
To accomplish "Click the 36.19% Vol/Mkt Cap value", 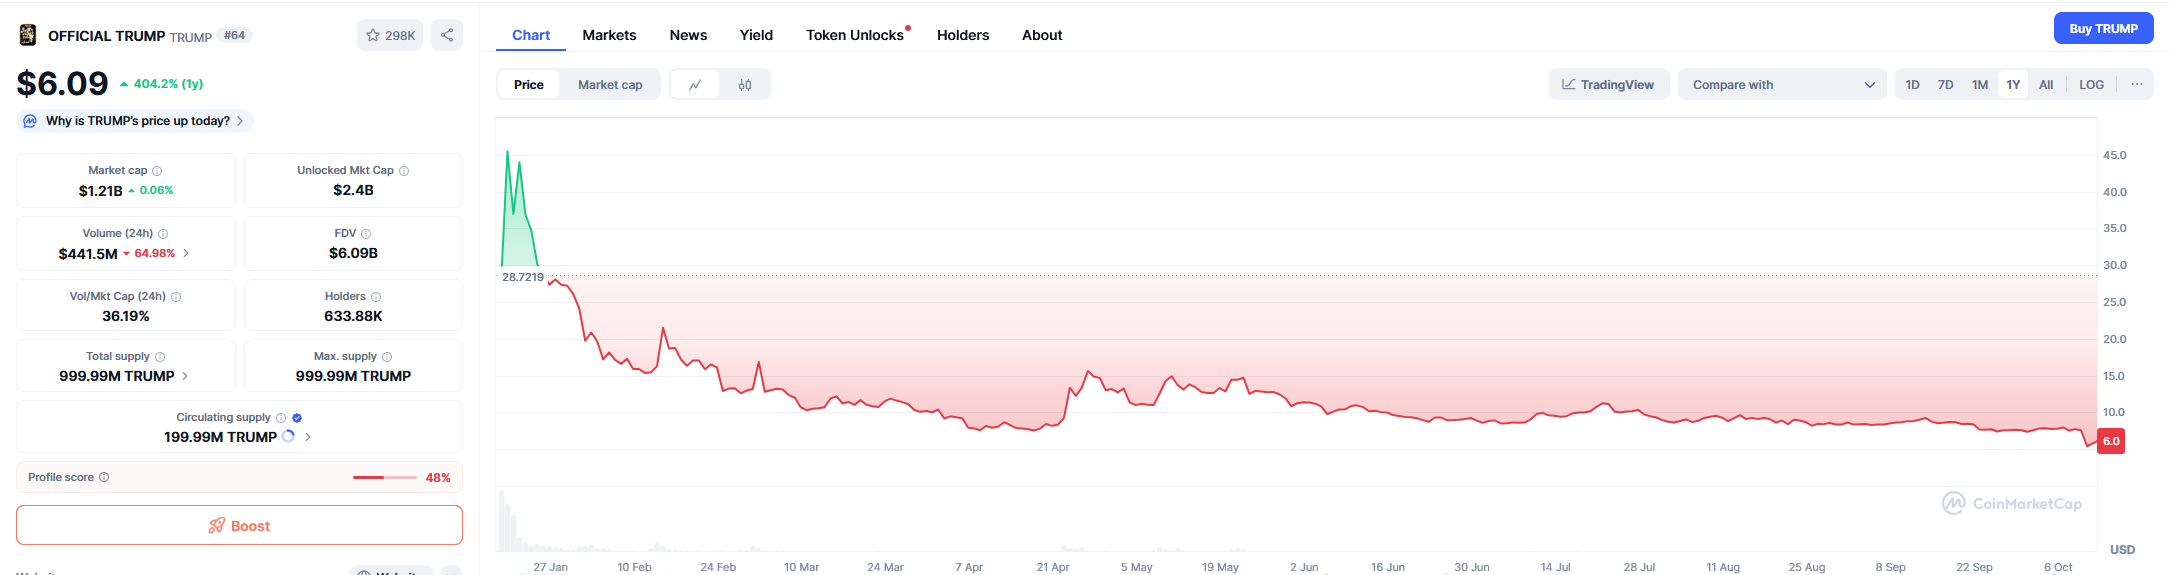I will coord(126,316).
